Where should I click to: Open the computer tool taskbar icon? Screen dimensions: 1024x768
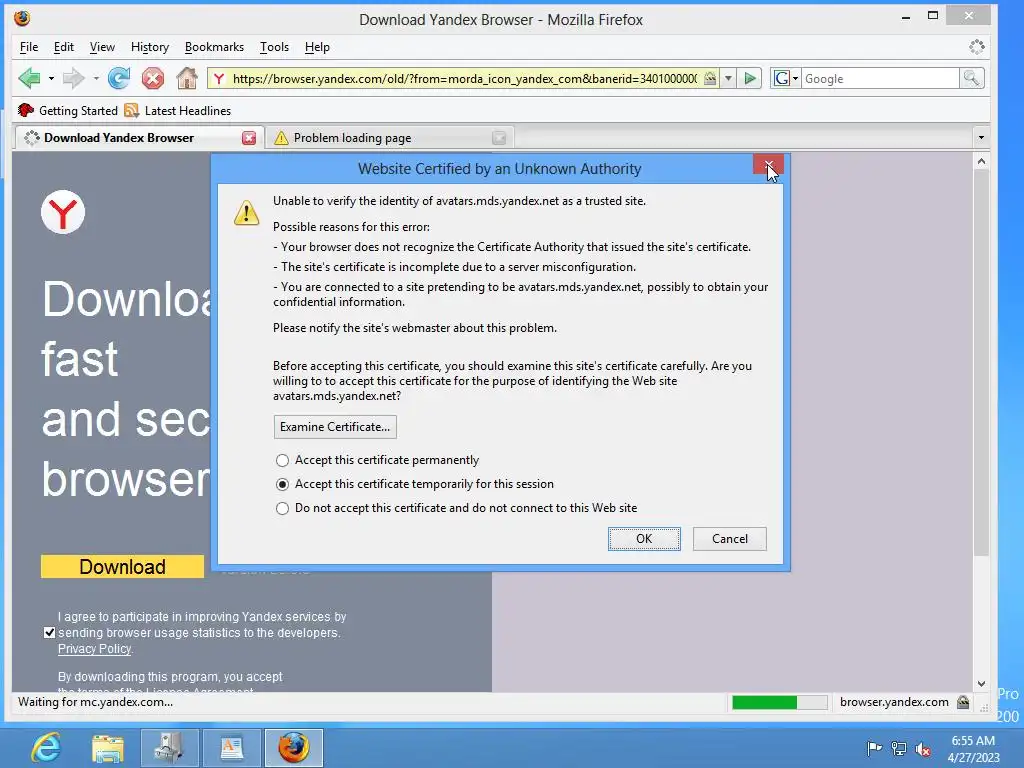click(168, 748)
